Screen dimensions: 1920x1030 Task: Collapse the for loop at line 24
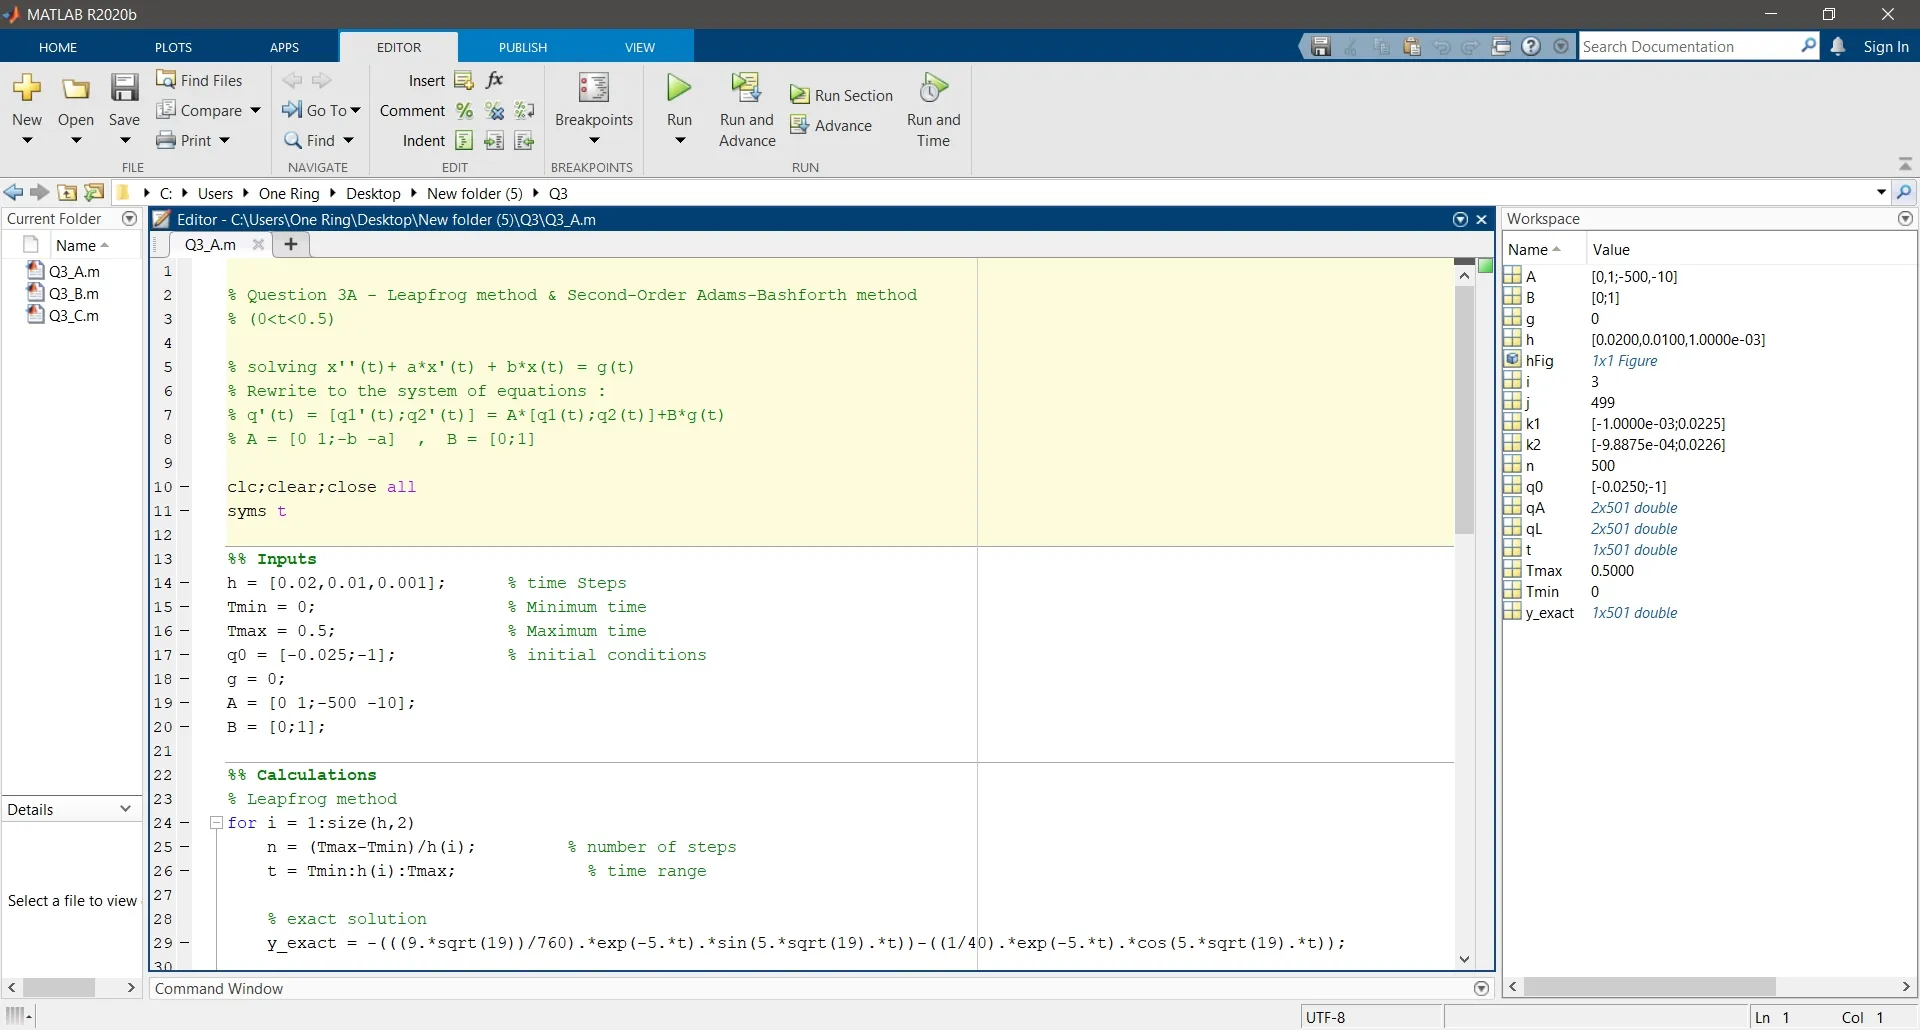point(216,823)
